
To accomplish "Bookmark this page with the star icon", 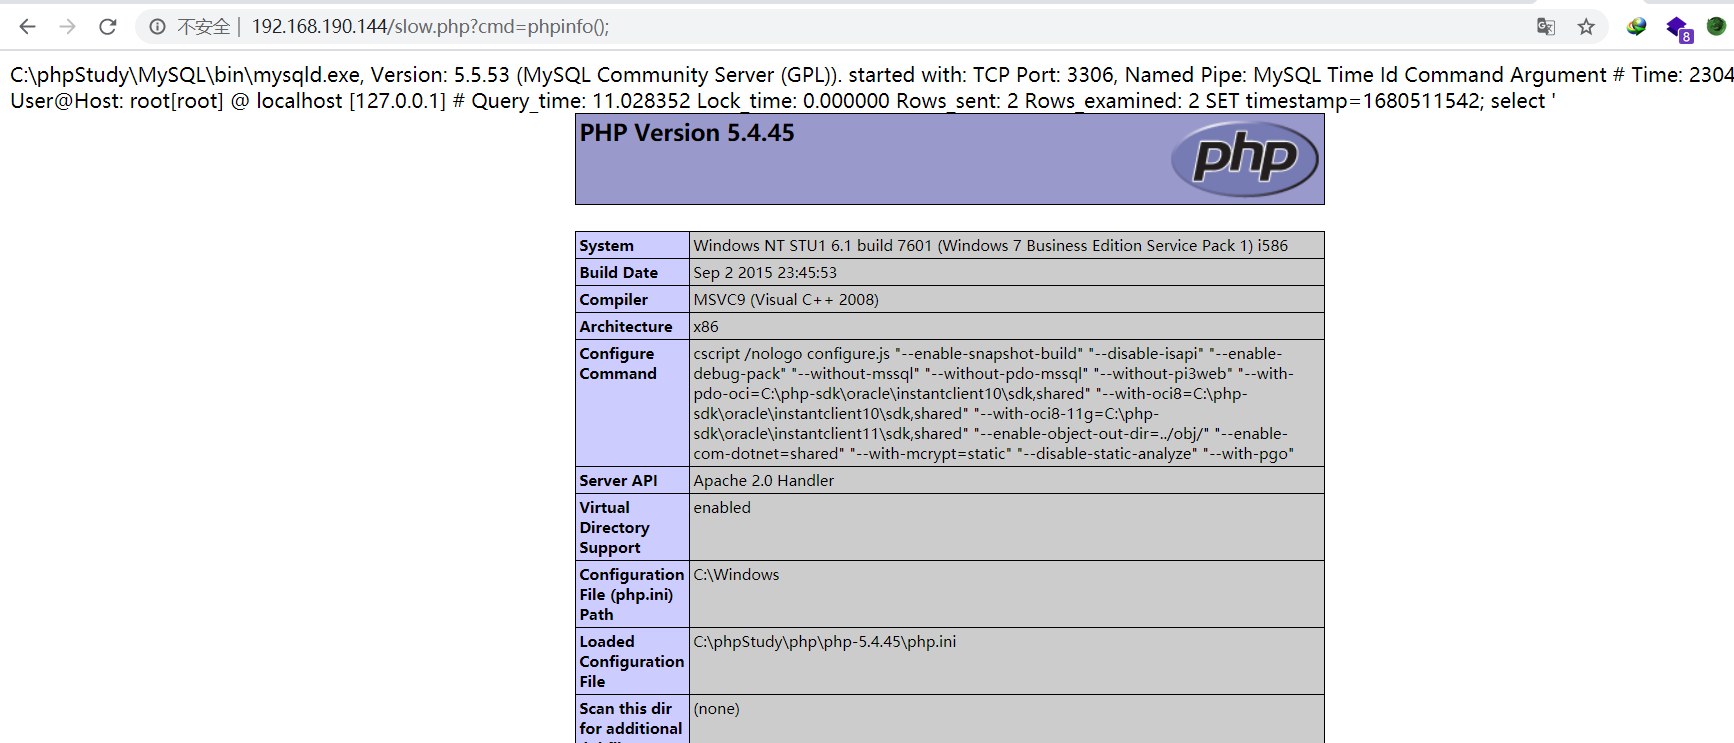I will coord(1586,27).
